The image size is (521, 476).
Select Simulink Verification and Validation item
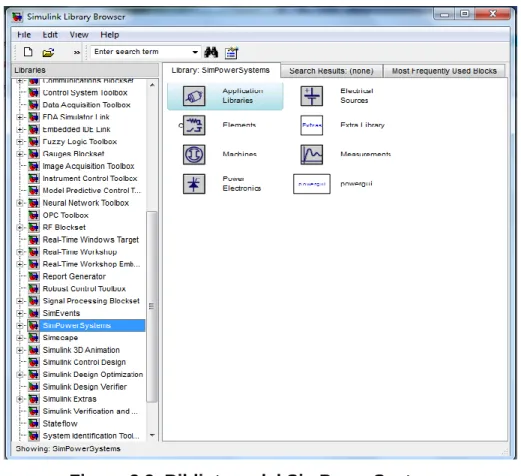coord(90,411)
